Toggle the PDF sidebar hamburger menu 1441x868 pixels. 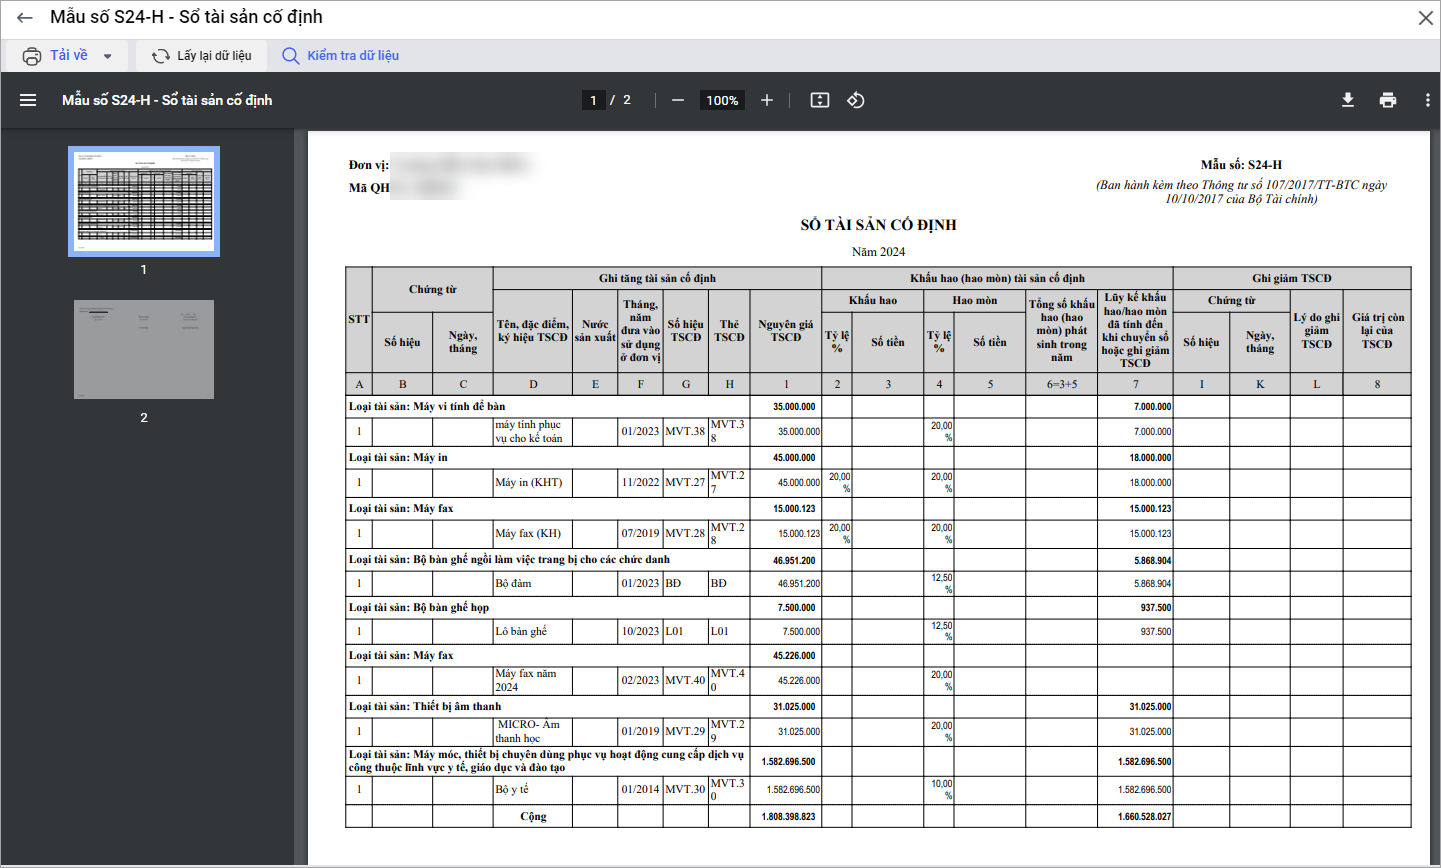click(x=28, y=100)
